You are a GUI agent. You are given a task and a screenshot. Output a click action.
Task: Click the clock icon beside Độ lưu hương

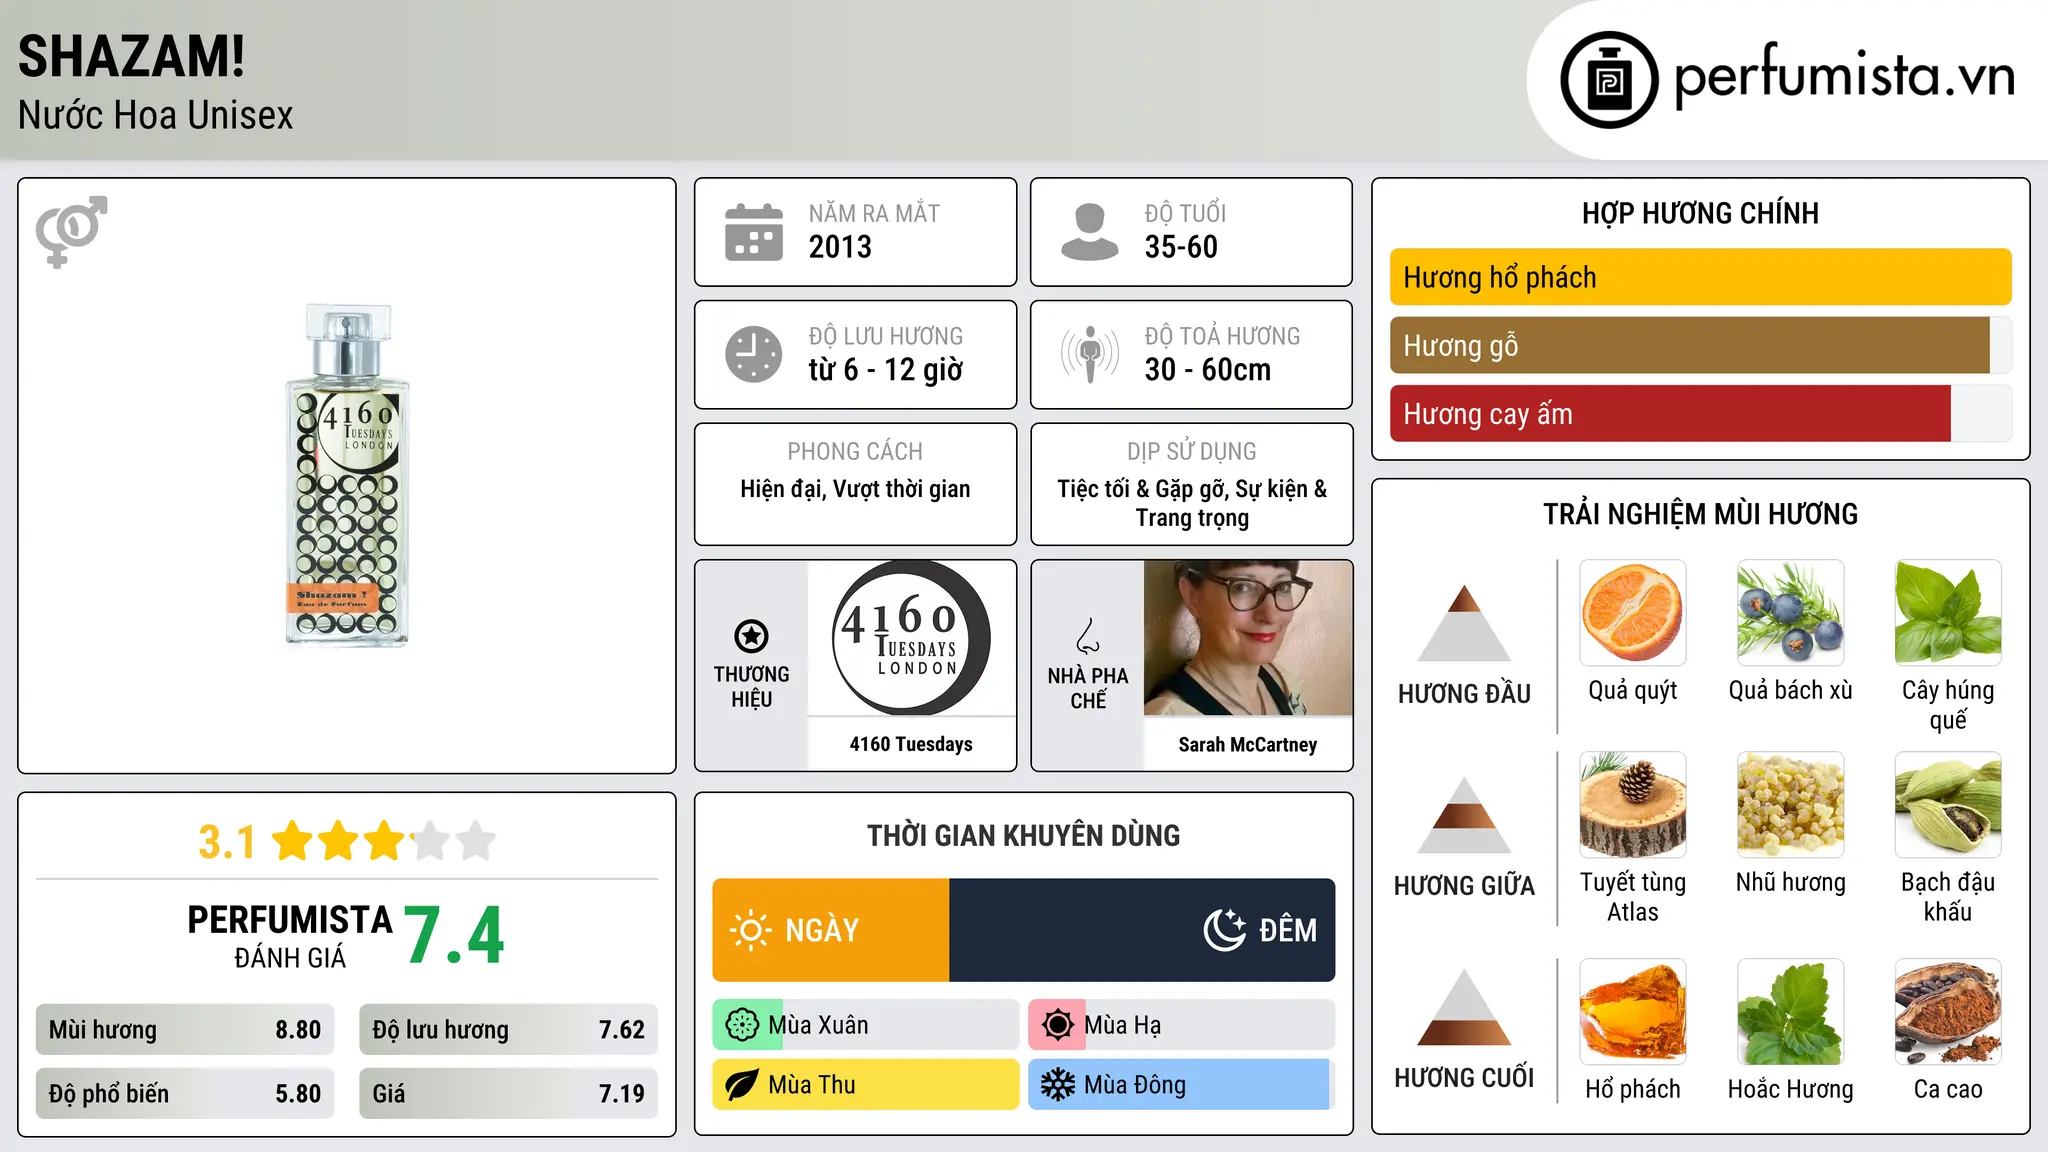pyautogui.click(x=754, y=354)
